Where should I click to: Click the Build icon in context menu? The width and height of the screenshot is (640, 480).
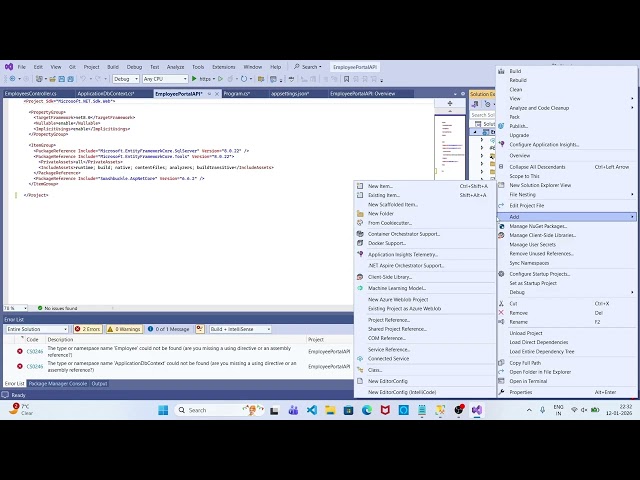click(x=501, y=71)
